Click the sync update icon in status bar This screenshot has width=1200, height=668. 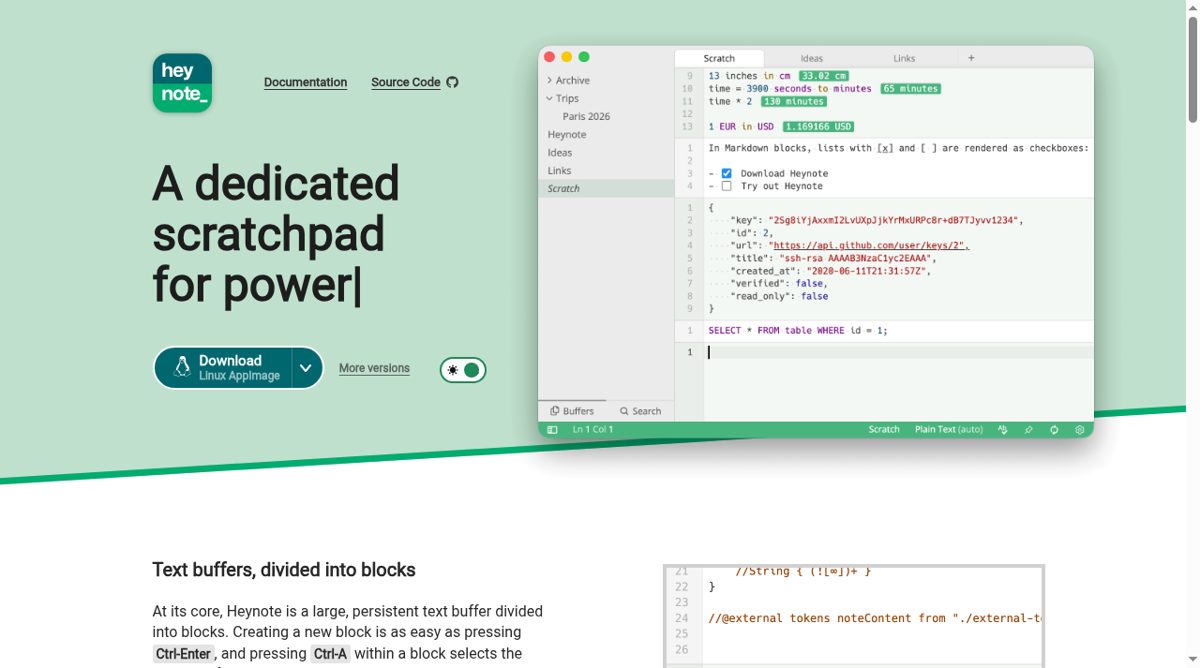[x=1054, y=429]
